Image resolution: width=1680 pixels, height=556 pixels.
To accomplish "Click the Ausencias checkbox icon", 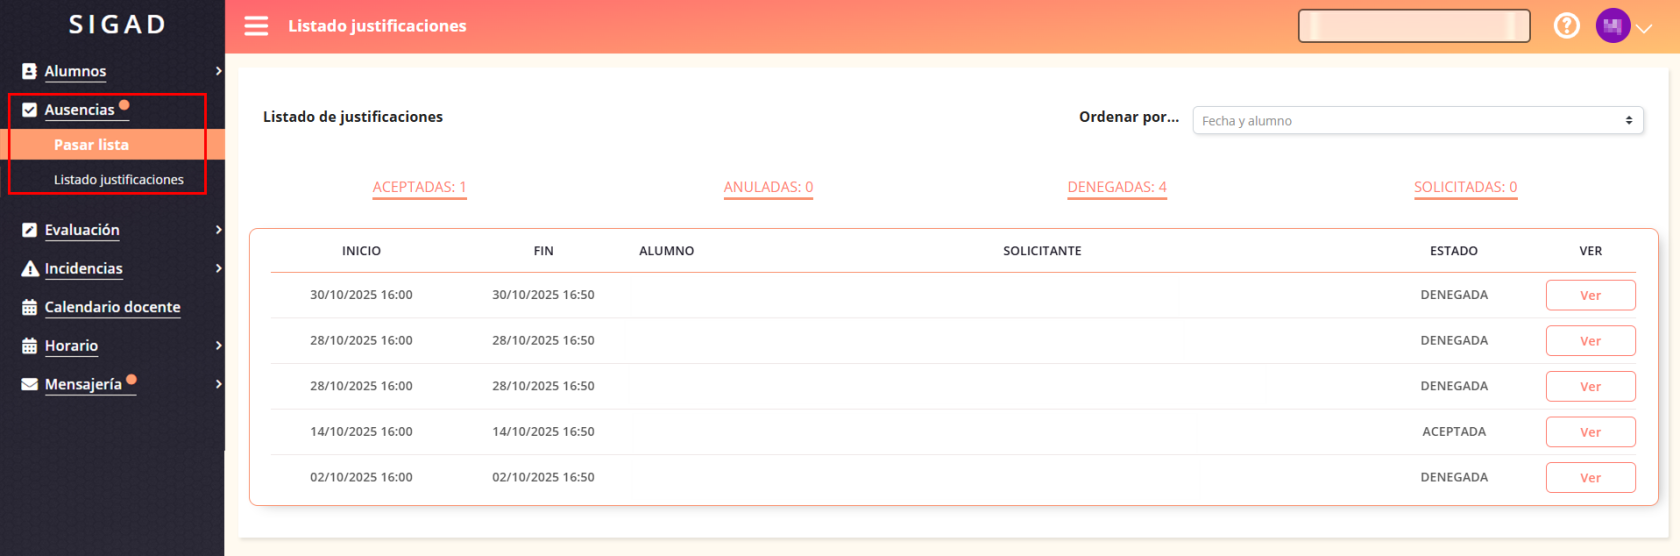I will [x=30, y=110].
